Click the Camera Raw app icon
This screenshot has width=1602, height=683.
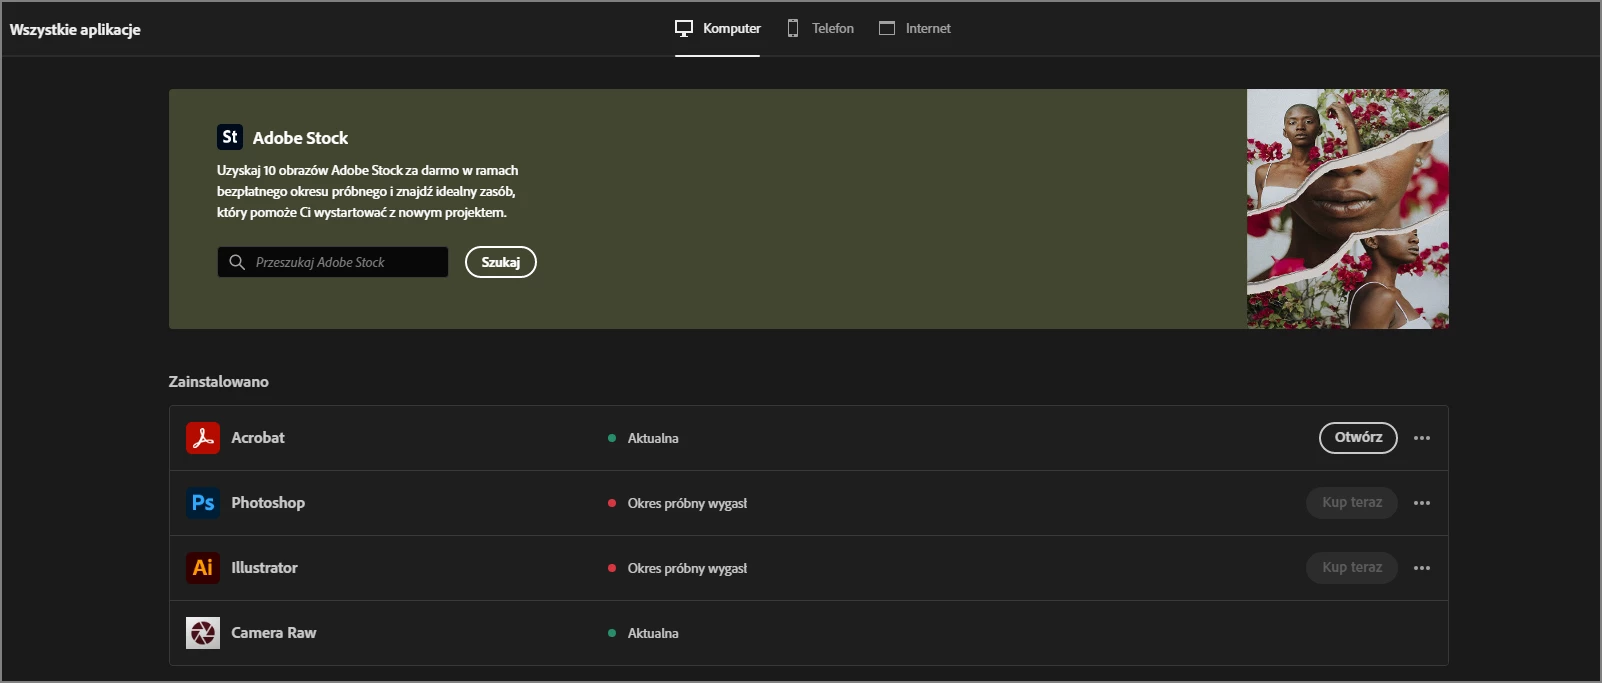(203, 633)
